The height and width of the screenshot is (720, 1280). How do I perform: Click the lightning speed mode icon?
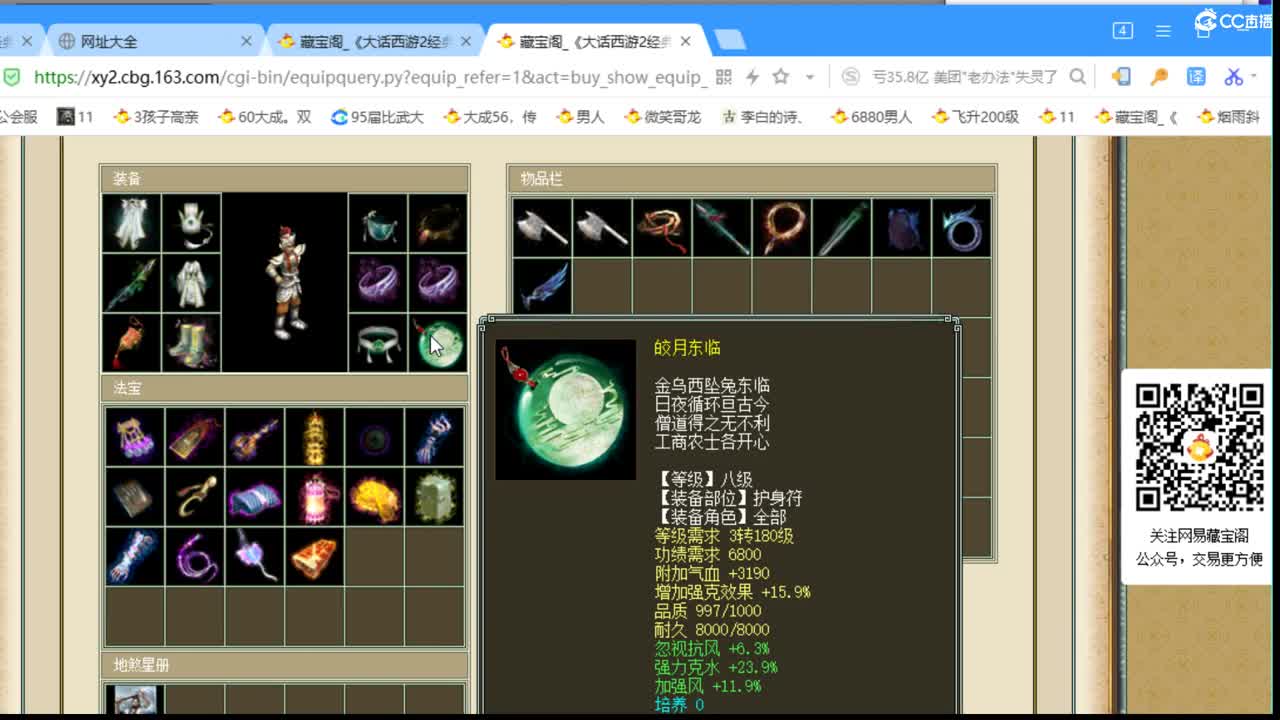[x=752, y=77]
